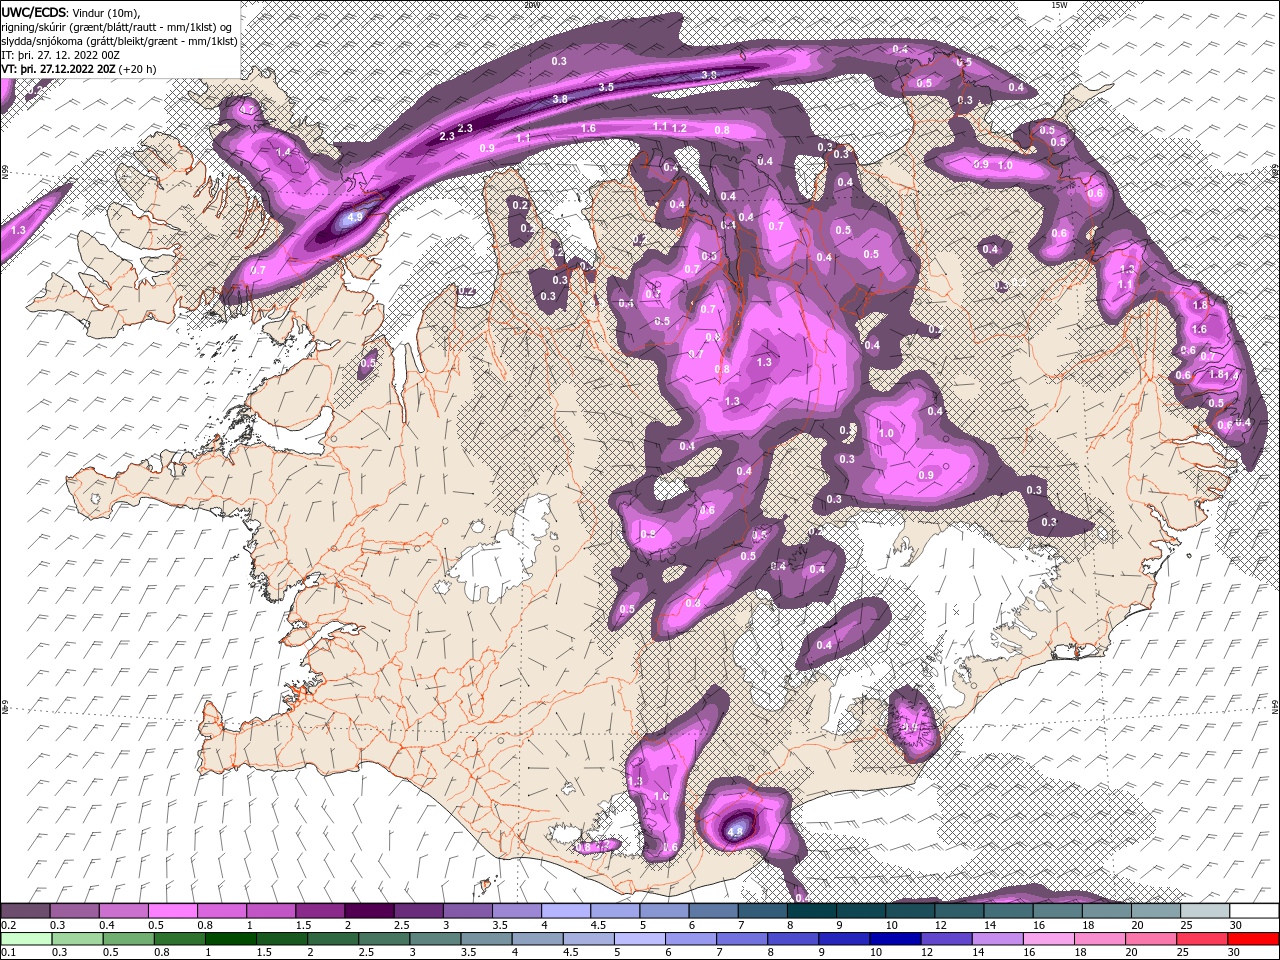1280x960 pixels.
Task: Select top-row bright pink swatch between 0.5 and 0.8
Action: point(172,911)
